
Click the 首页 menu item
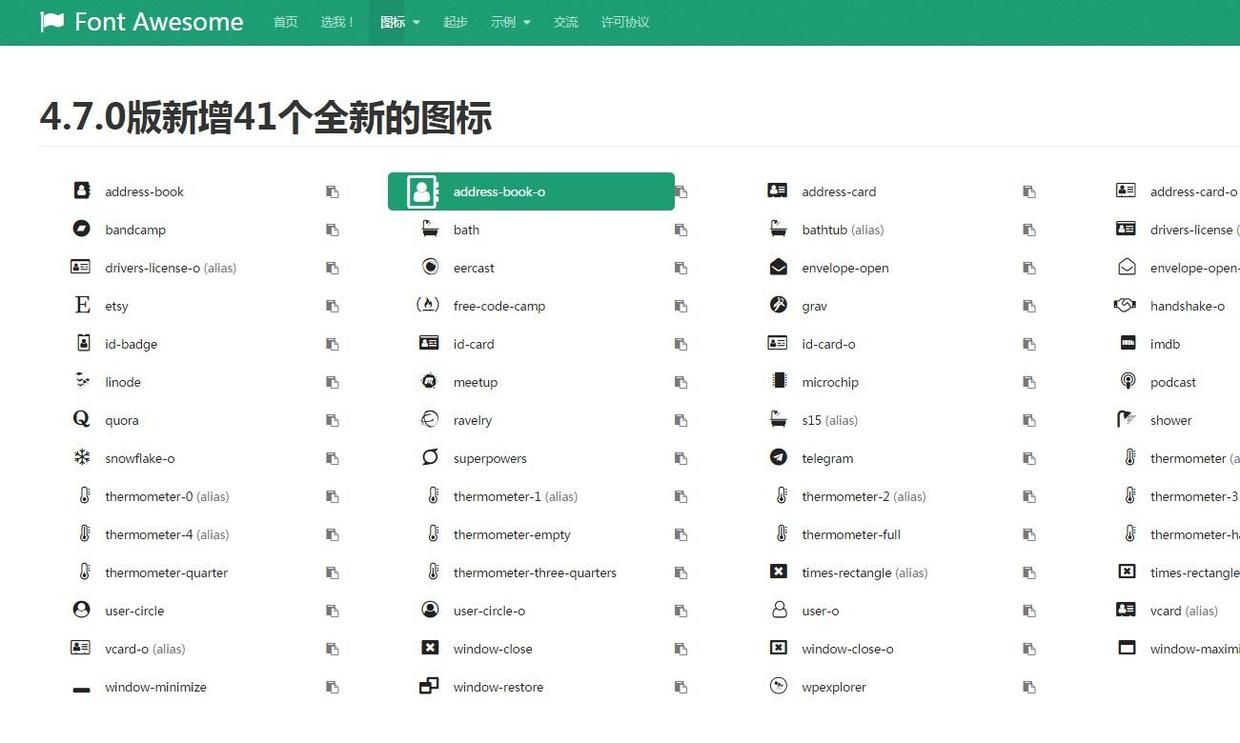pos(285,21)
